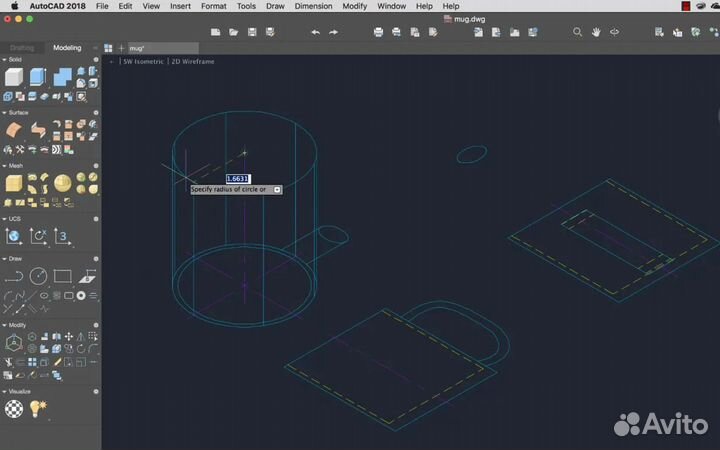Select the Box solid tool

coord(14,77)
